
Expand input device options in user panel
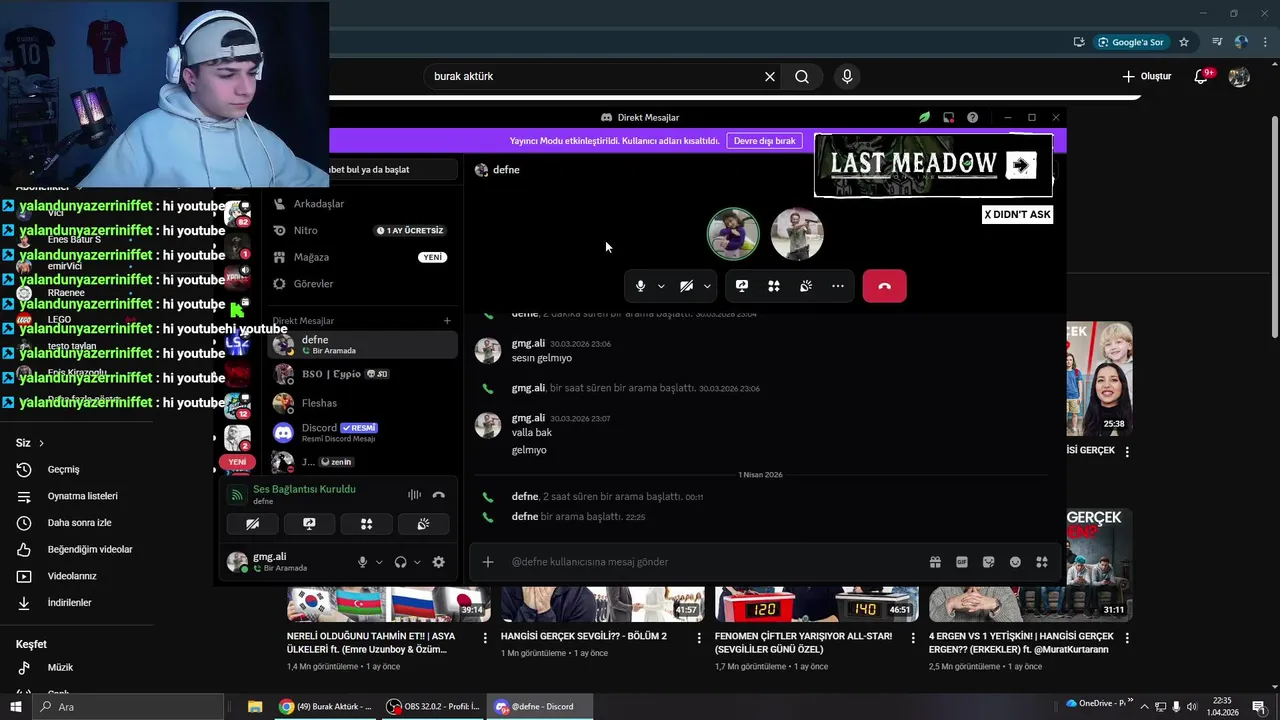(x=379, y=562)
